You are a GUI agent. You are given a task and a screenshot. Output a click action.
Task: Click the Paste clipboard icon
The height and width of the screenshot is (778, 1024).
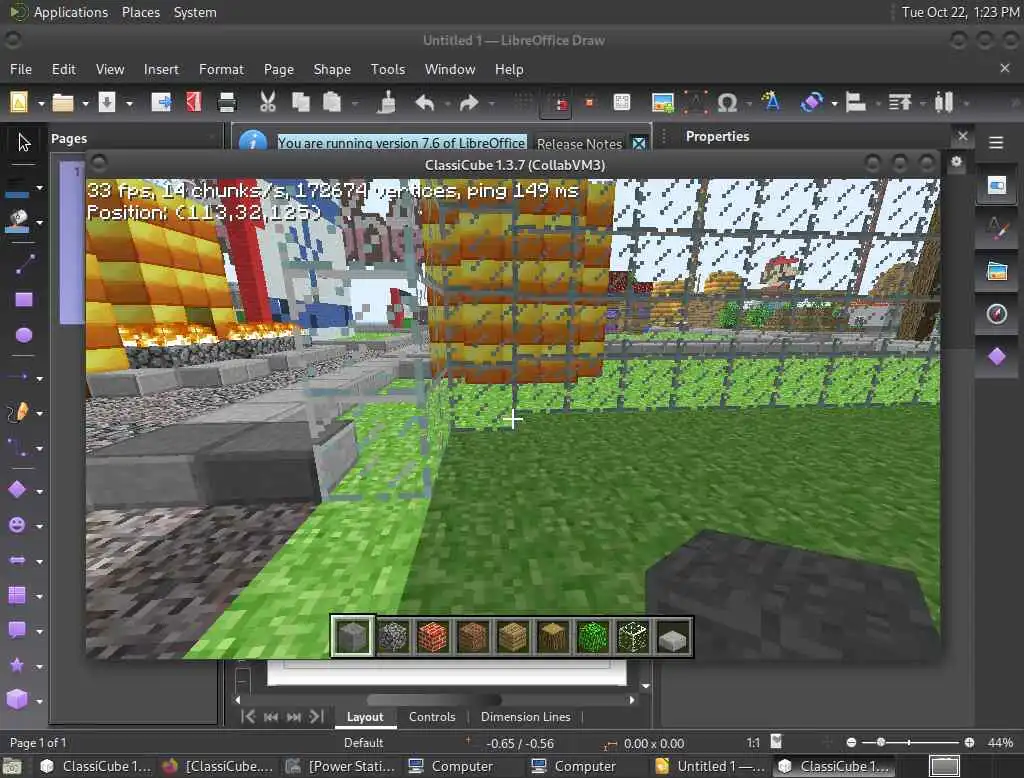pyautogui.click(x=332, y=102)
